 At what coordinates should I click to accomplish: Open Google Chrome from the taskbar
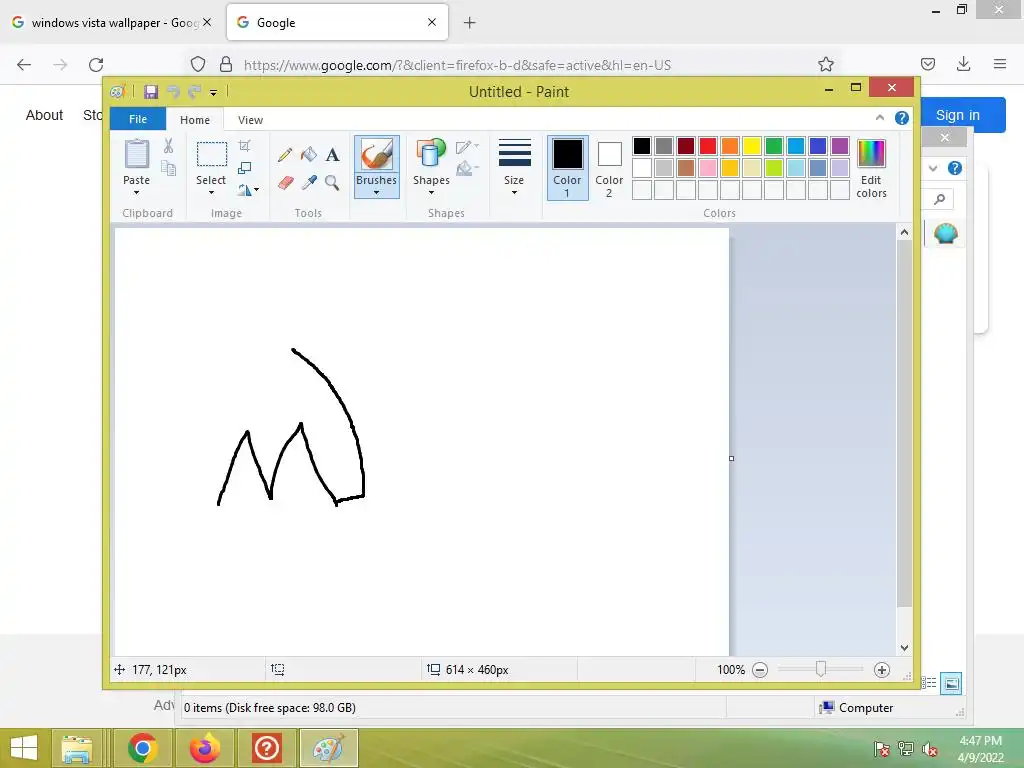coord(142,748)
